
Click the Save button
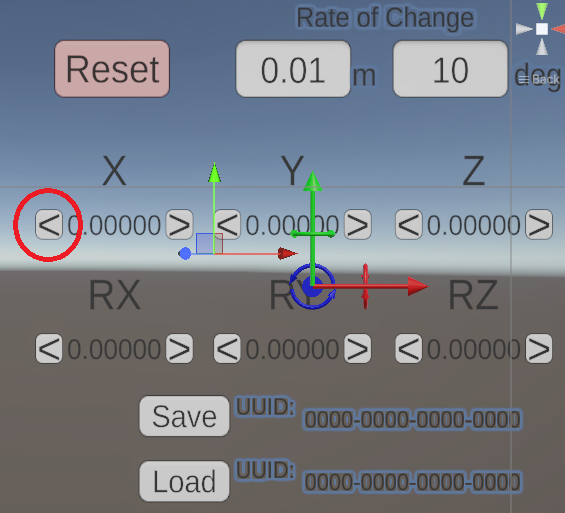point(184,416)
